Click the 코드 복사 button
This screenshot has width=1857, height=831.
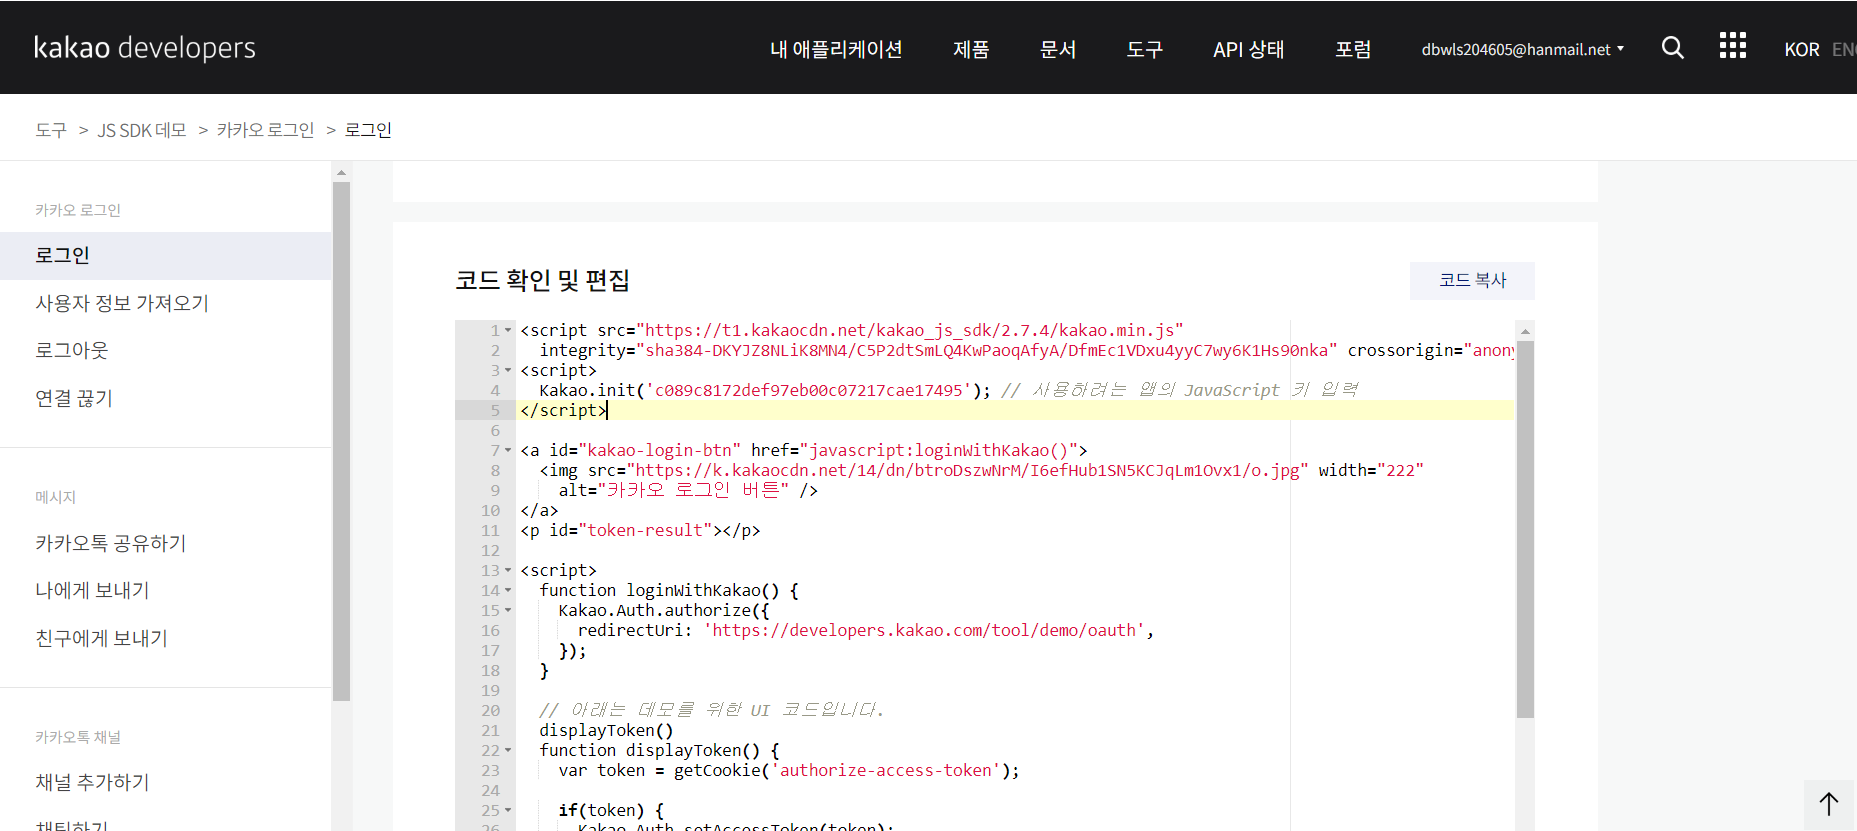[1472, 280]
